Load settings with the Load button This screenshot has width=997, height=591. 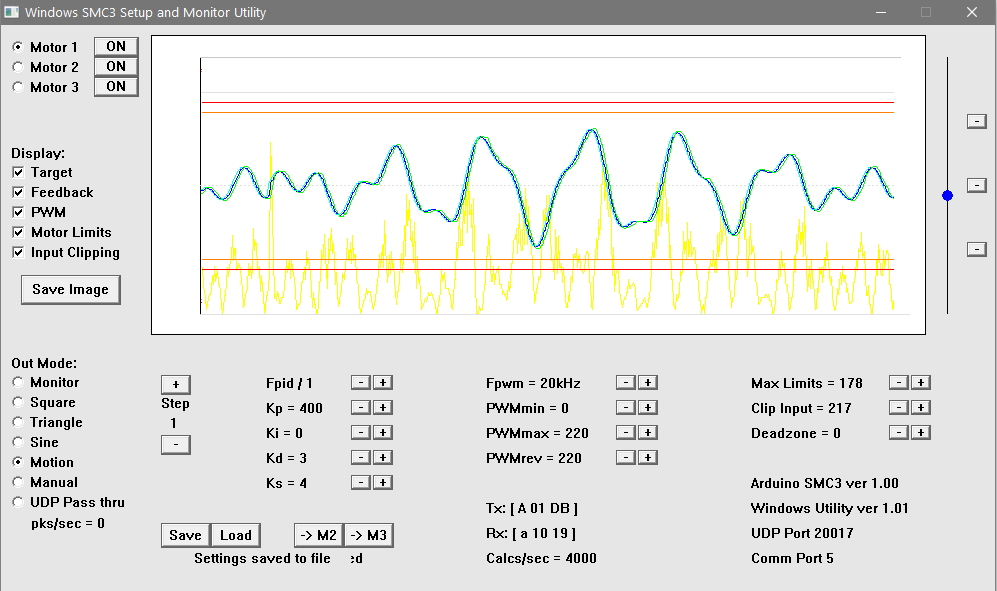(x=236, y=535)
